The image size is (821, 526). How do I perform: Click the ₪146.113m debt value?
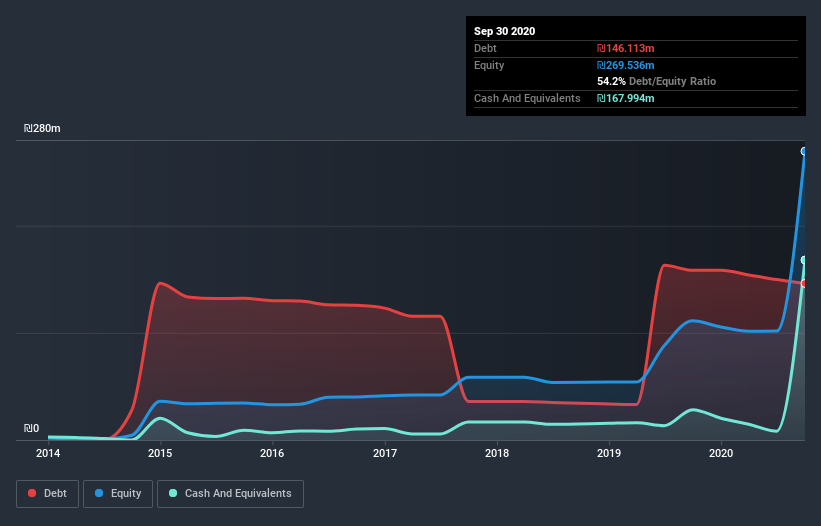pyautogui.click(x=626, y=48)
